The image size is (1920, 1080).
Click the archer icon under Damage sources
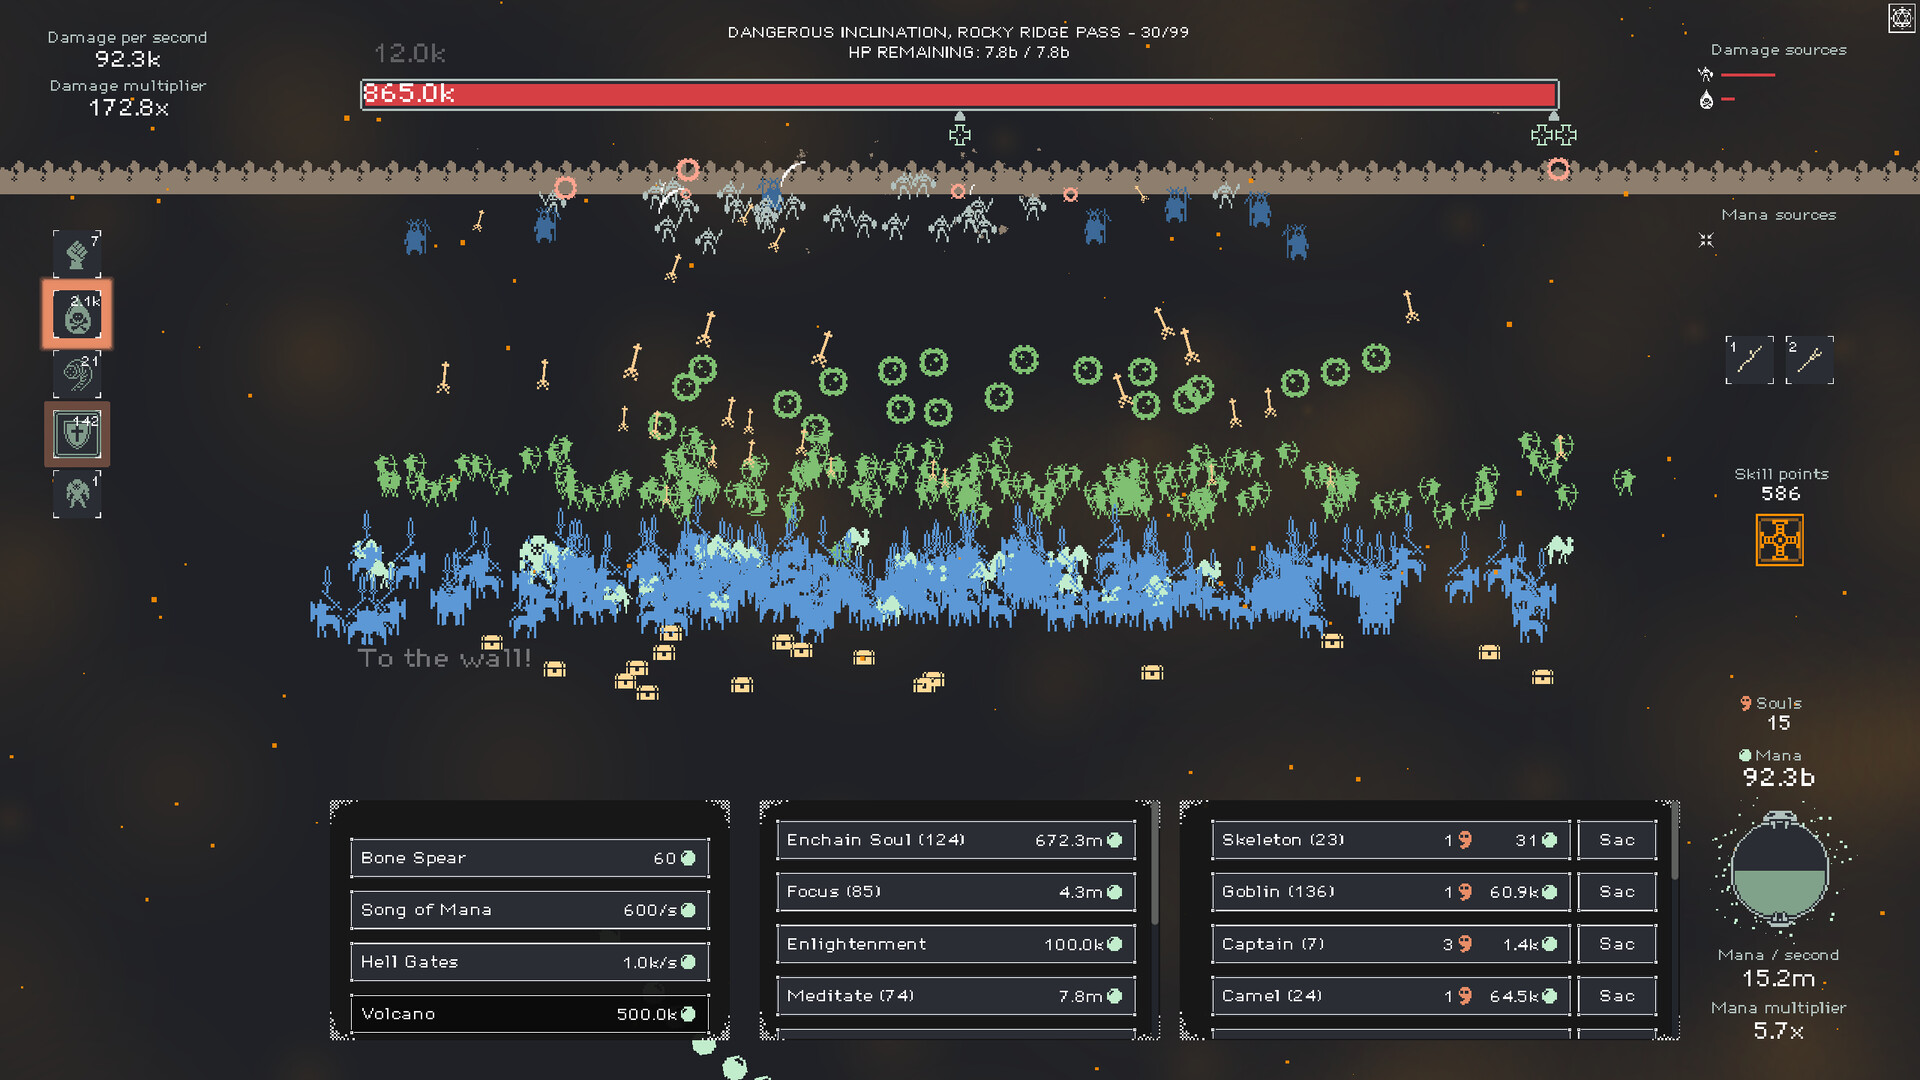(x=1705, y=74)
